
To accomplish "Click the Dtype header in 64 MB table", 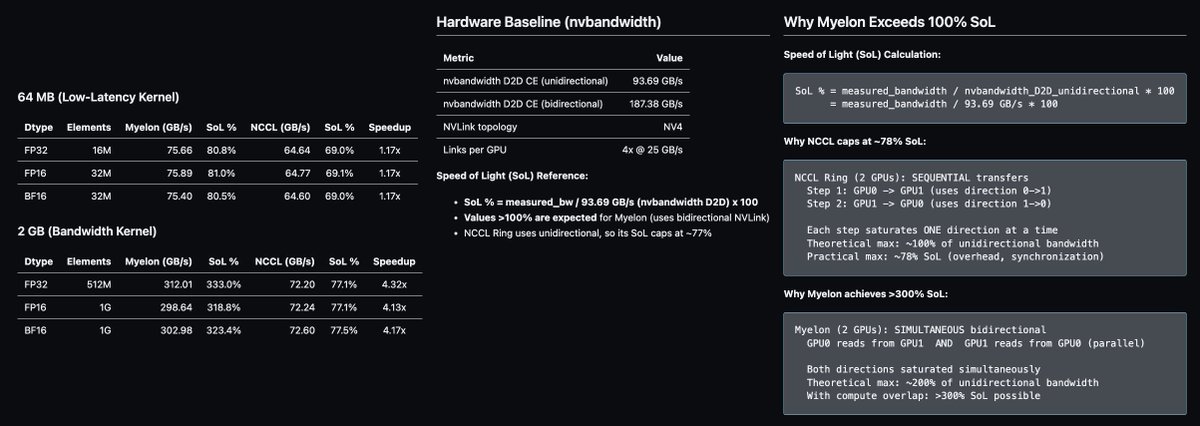I will (x=38, y=127).
